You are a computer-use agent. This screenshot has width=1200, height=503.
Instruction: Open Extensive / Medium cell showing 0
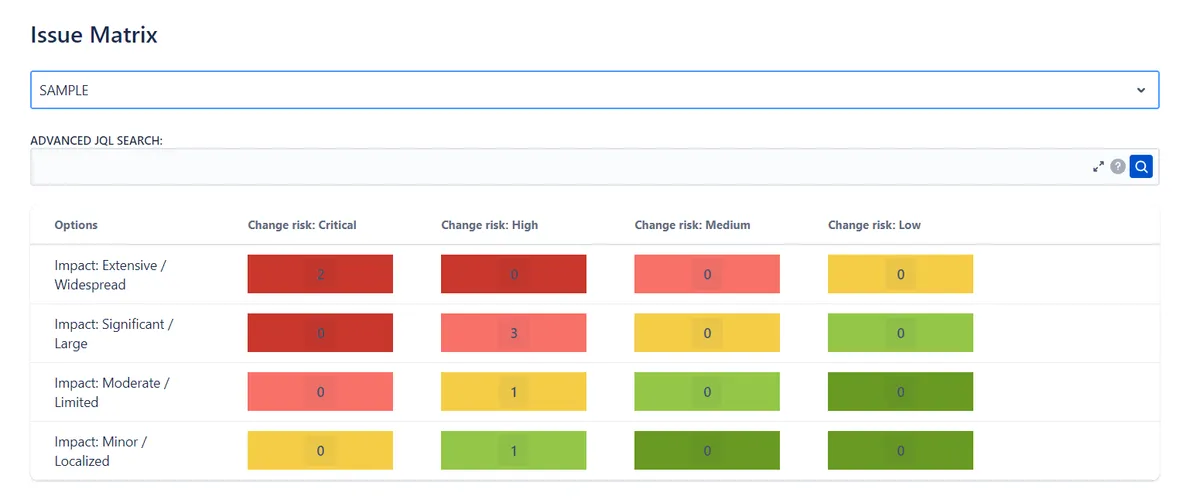(707, 274)
